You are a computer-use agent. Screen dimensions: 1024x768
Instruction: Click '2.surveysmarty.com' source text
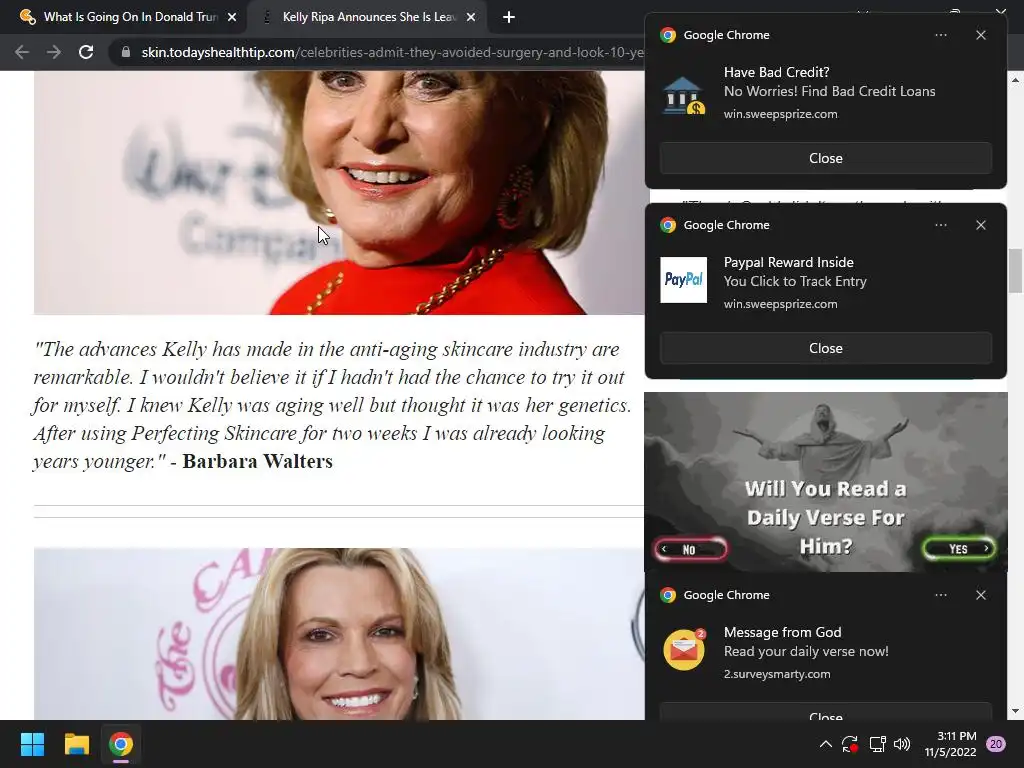pyautogui.click(x=777, y=674)
